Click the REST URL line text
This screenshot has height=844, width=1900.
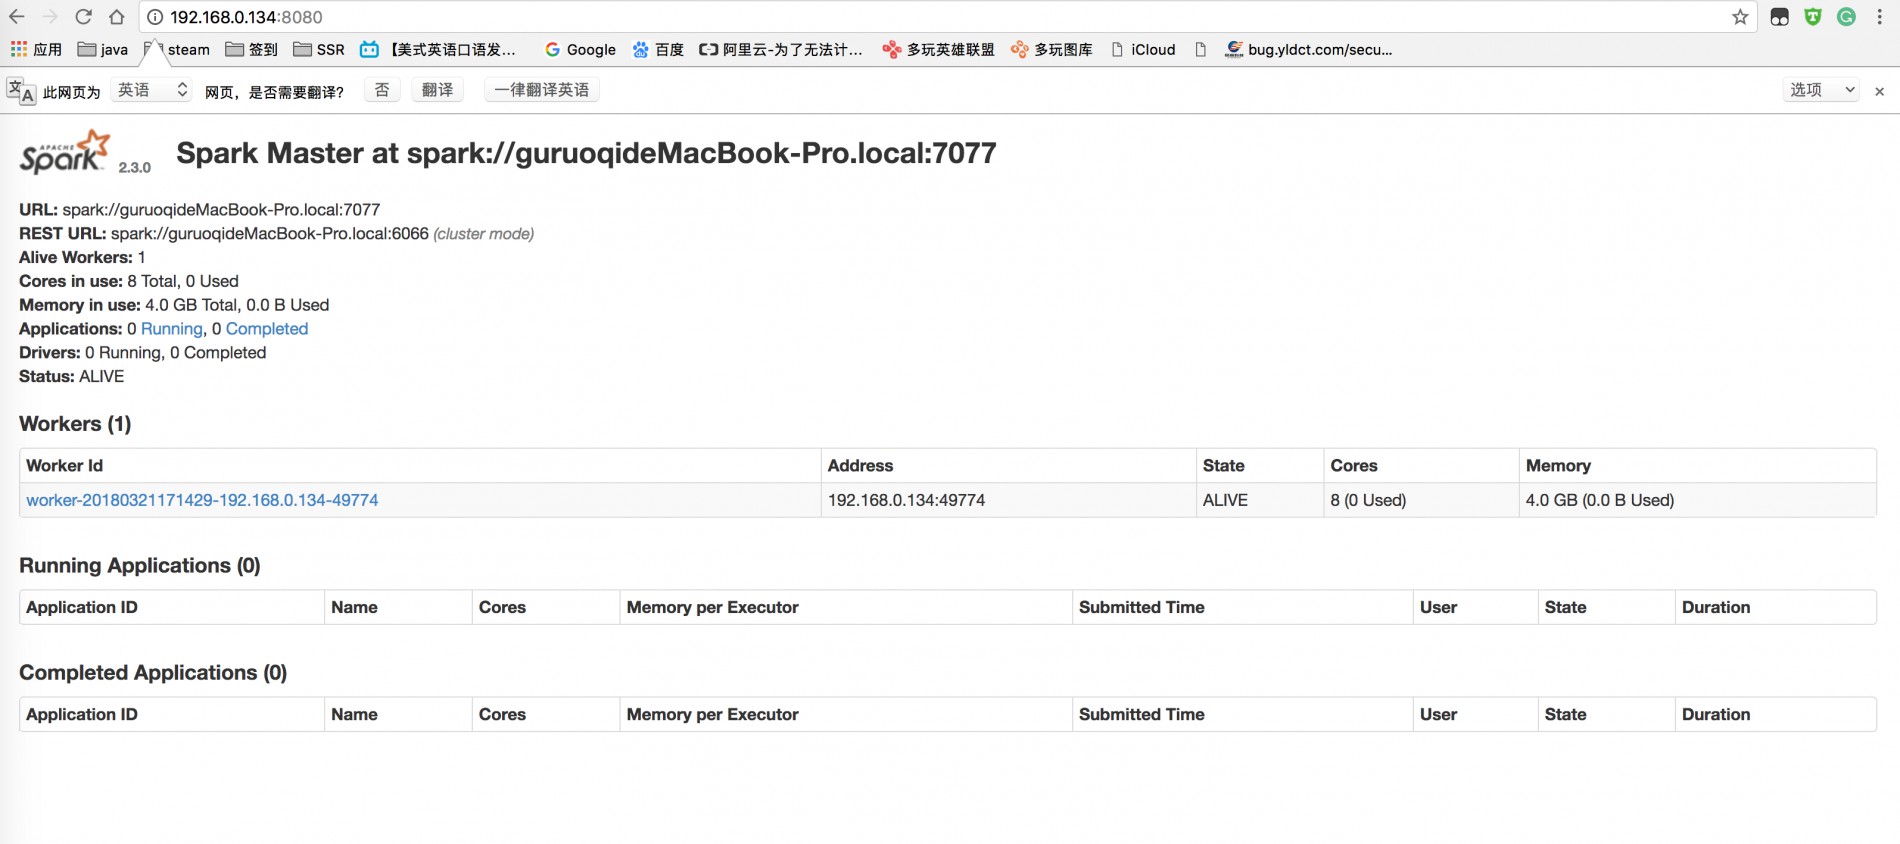(276, 234)
